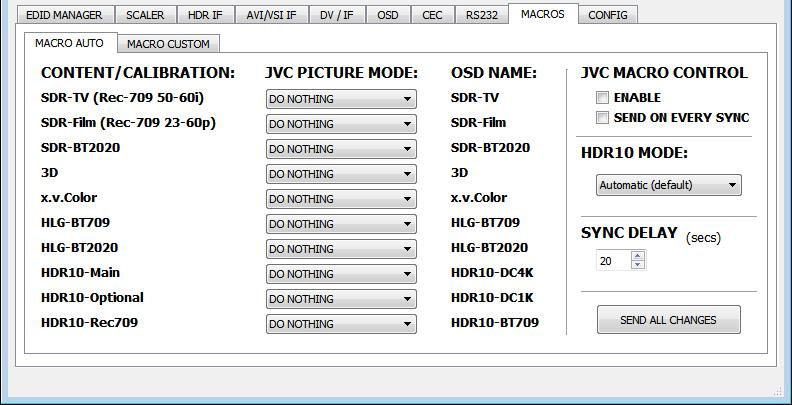
Task: Click the JVC MACRO CONTROL heading
Action: (x=664, y=73)
